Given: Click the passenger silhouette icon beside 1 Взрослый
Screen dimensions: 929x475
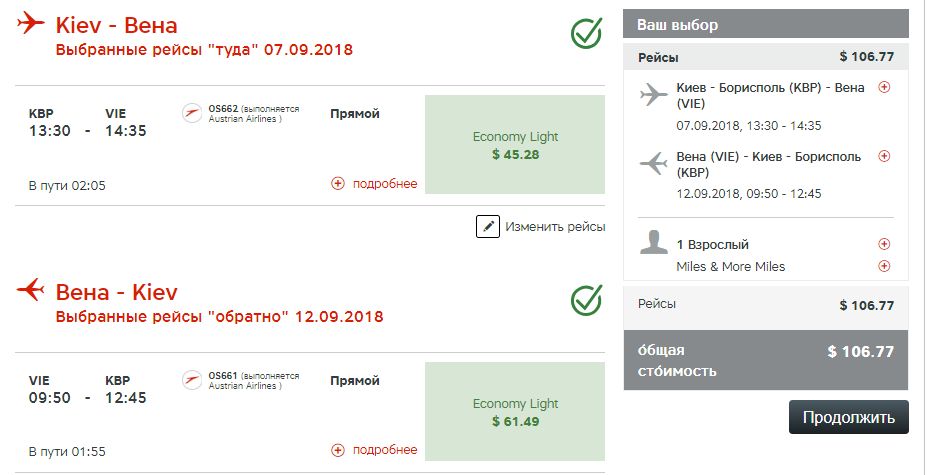Looking at the screenshot, I should pyautogui.click(x=653, y=244).
